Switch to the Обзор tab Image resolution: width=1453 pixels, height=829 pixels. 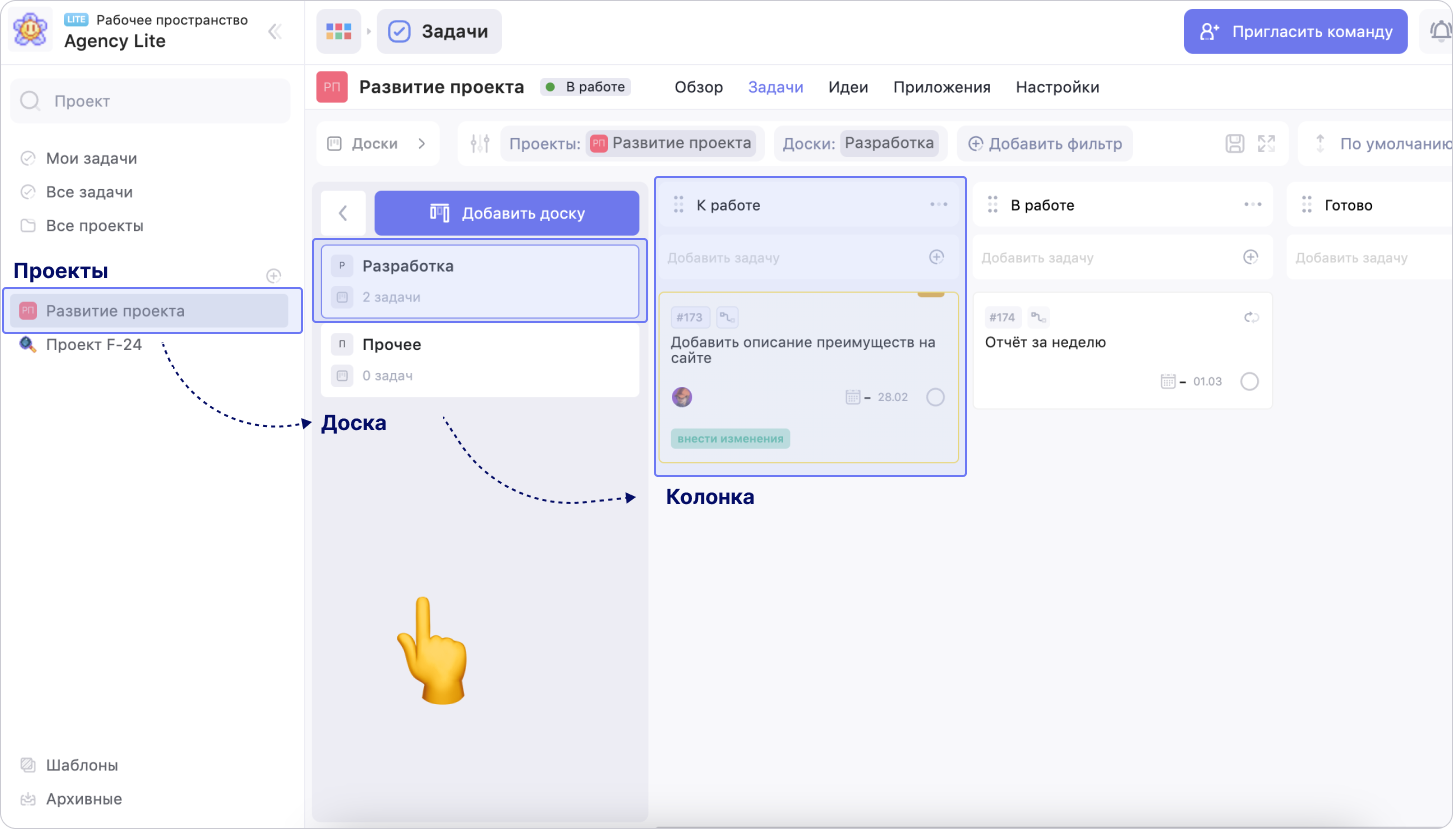point(698,87)
